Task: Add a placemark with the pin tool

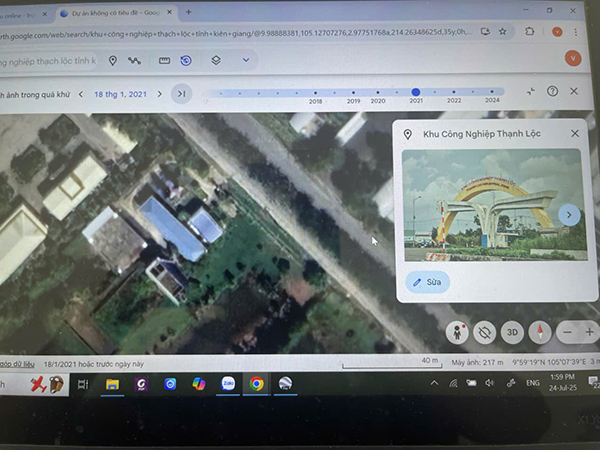Action: pos(113,61)
